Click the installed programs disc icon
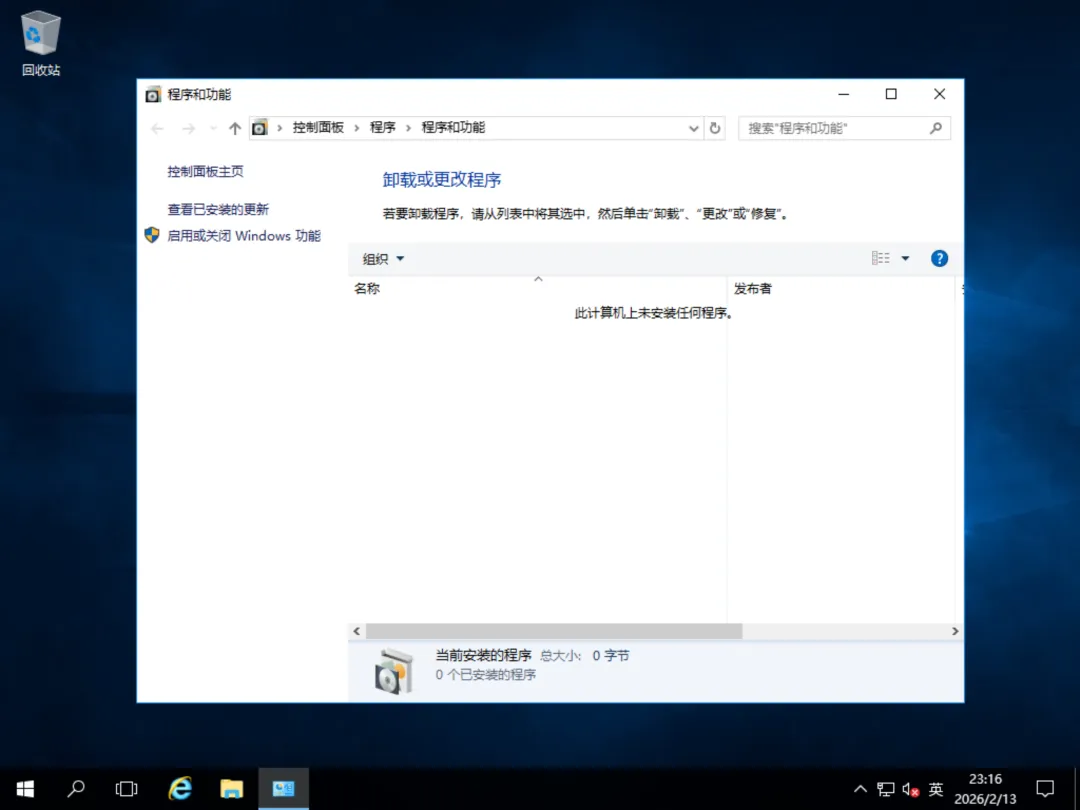The image size is (1080, 810). pyautogui.click(x=394, y=670)
